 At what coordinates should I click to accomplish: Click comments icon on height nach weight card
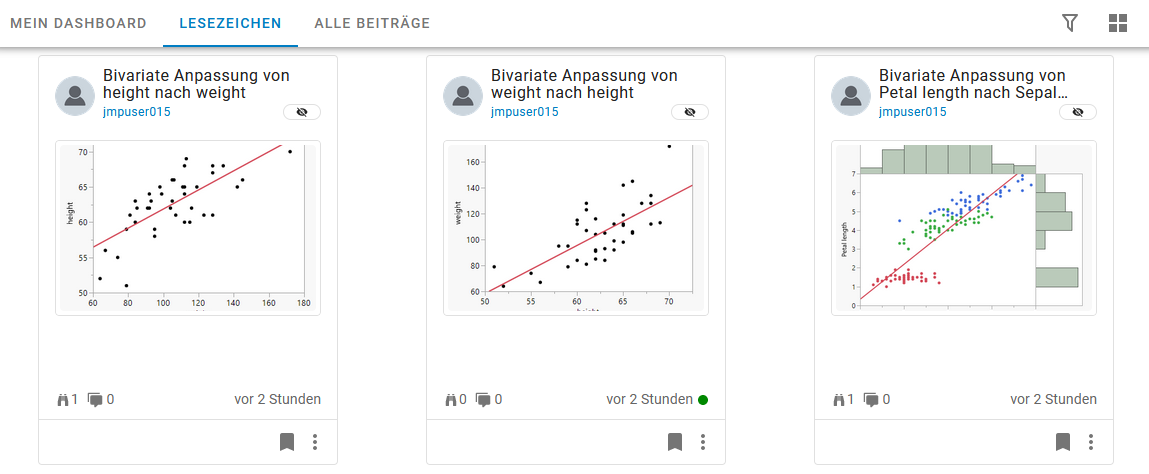[x=96, y=400]
